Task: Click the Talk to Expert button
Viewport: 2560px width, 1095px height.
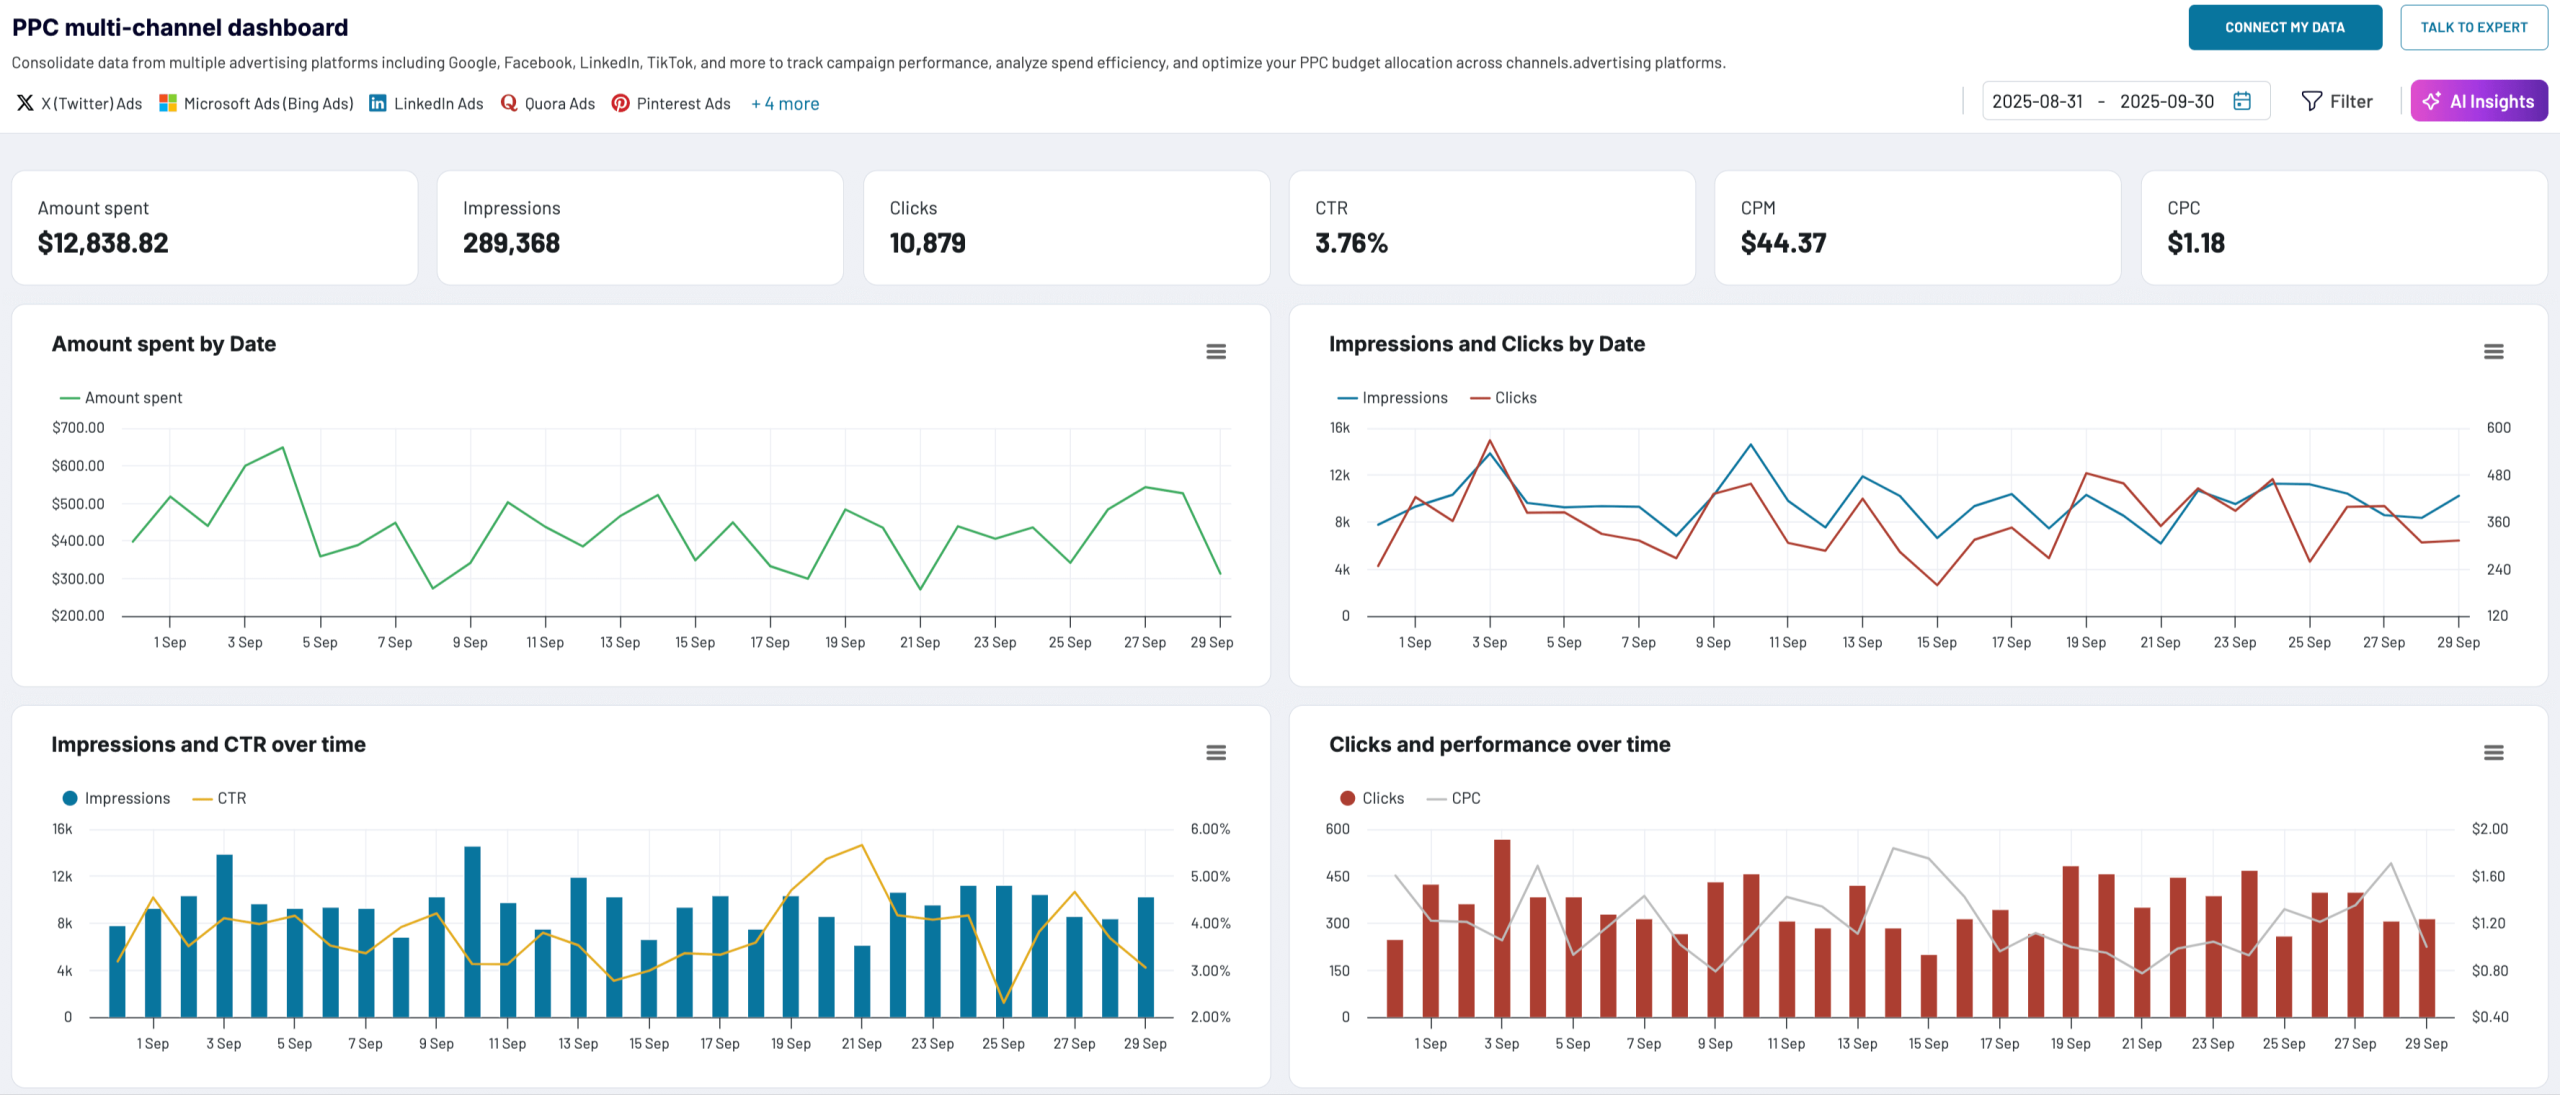Action: [x=2473, y=27]
